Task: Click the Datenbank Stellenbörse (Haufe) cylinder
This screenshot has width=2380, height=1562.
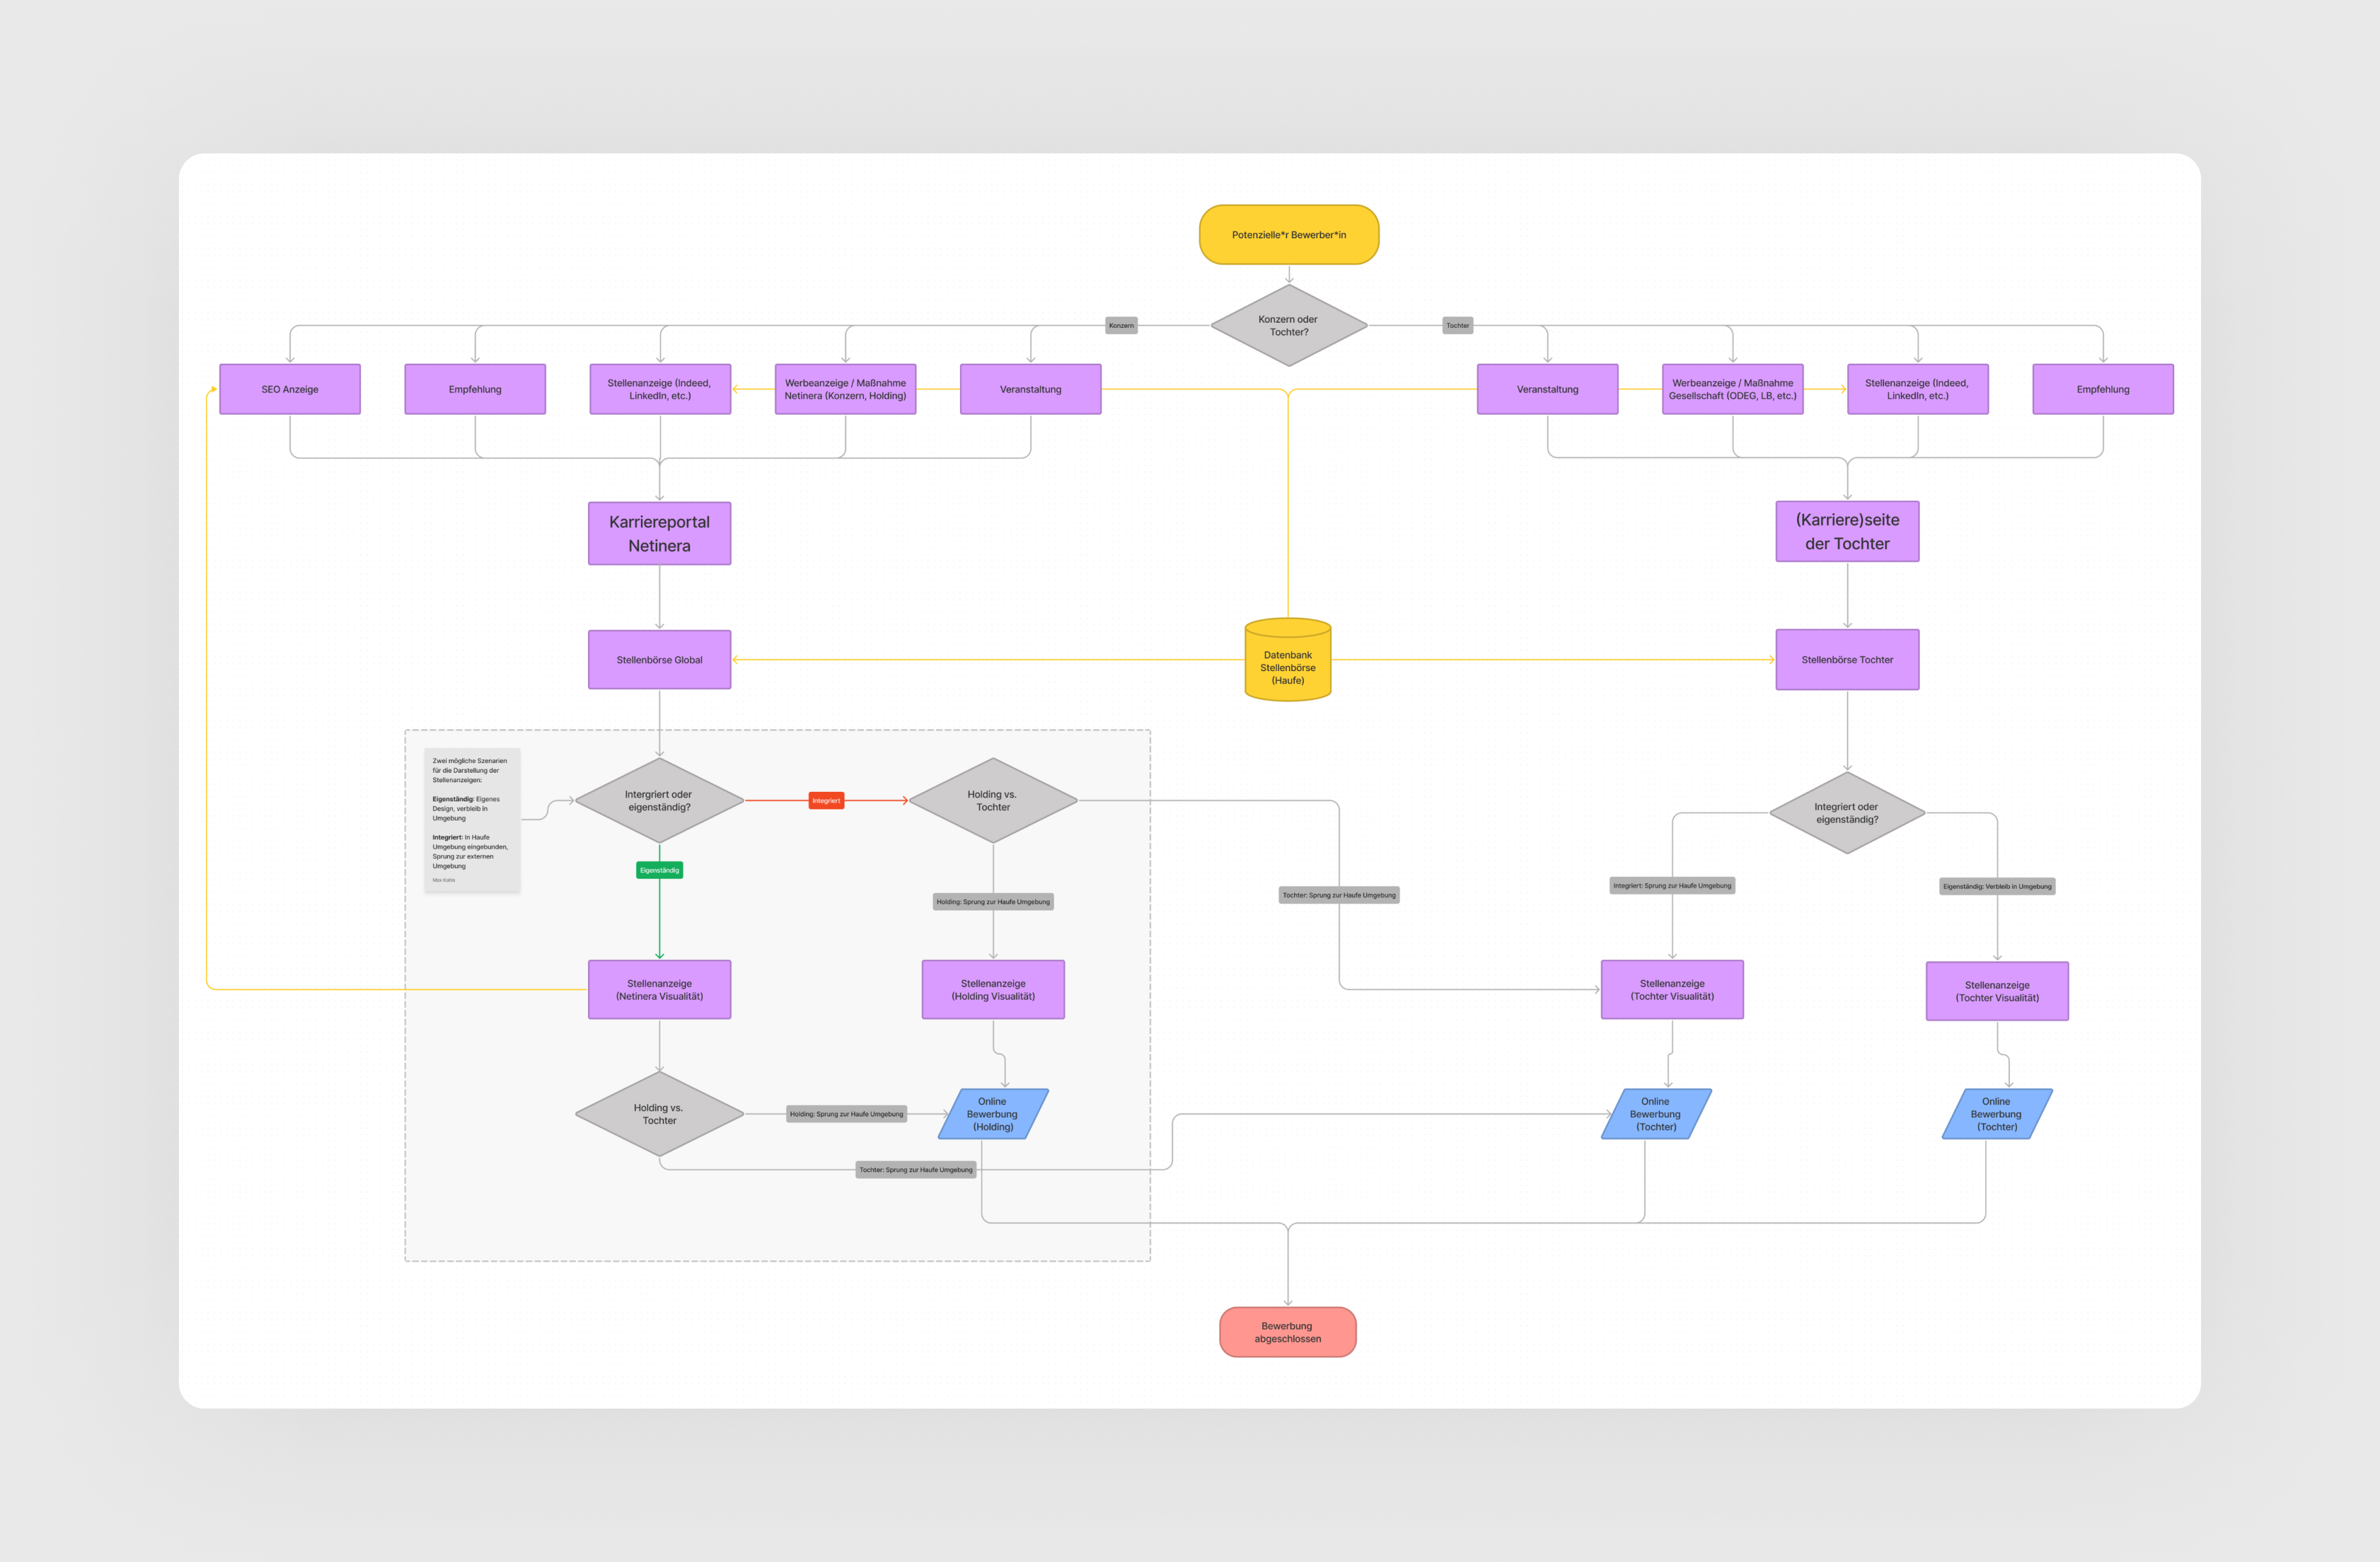Action: [1287, 665]
